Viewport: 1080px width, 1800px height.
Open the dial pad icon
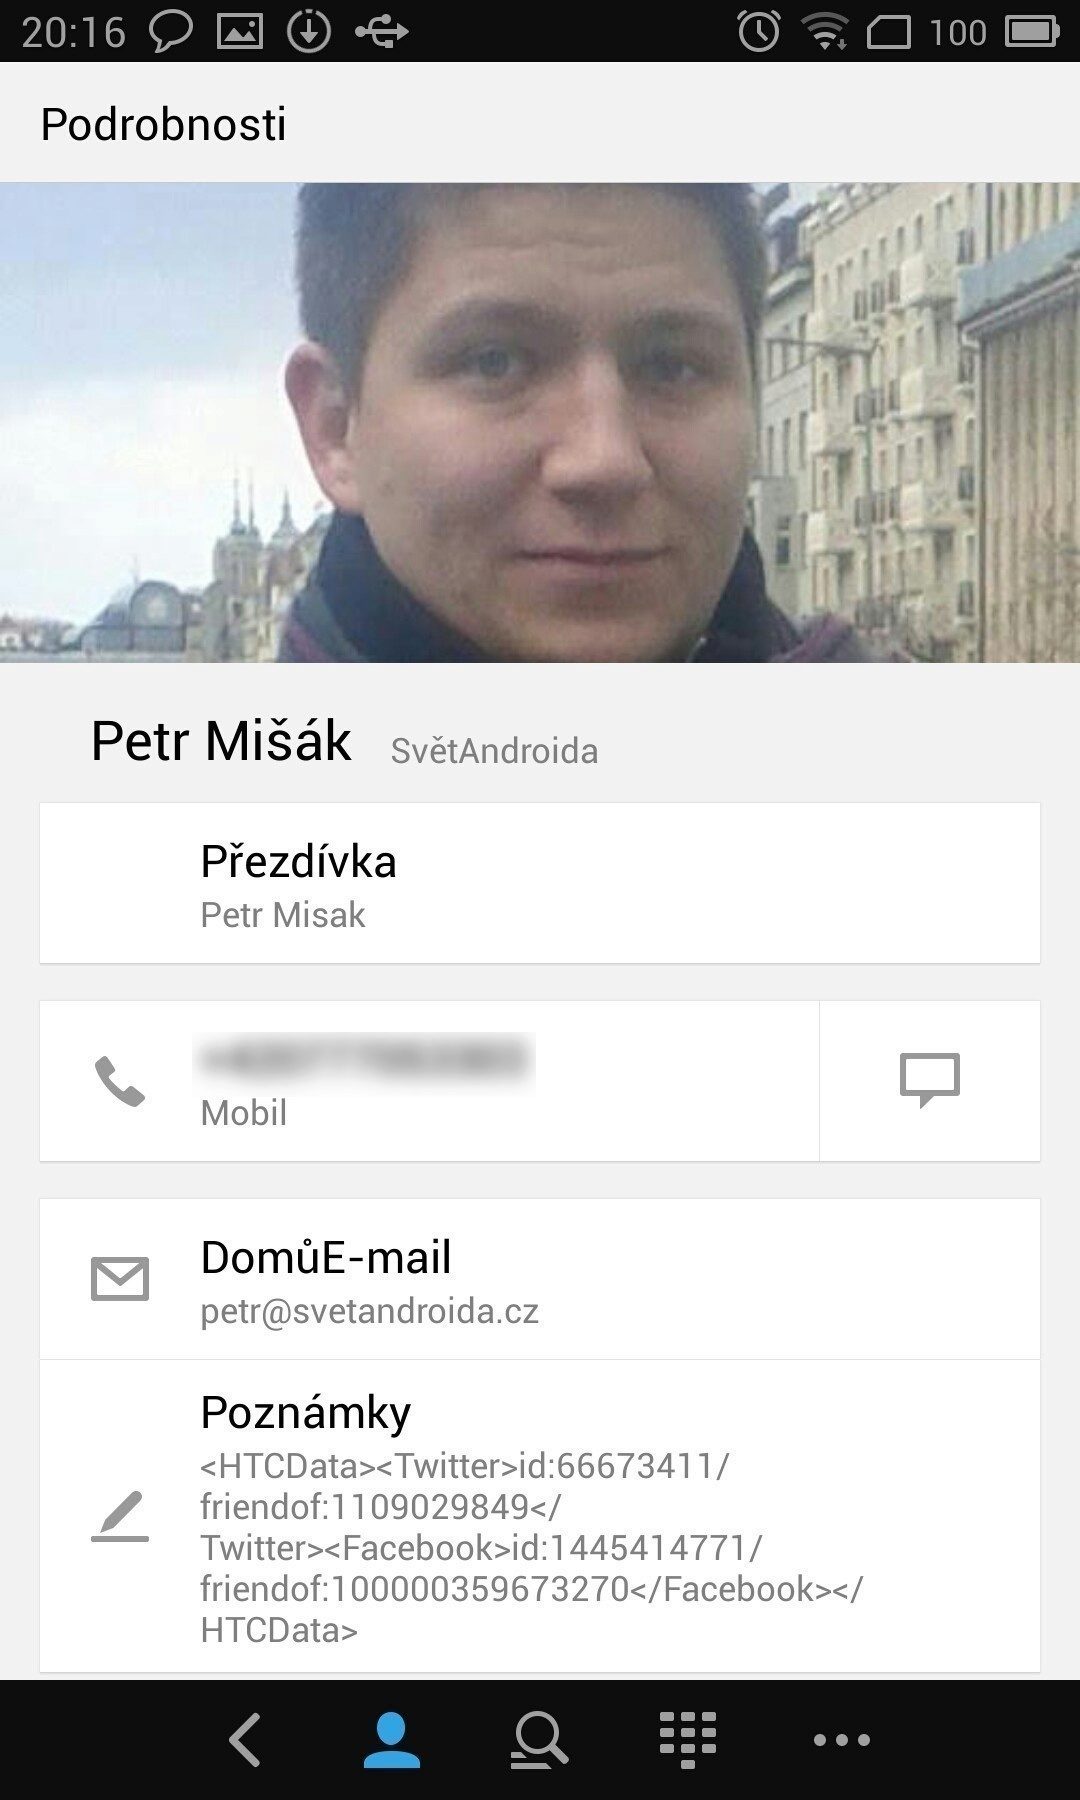(x=688, y=1740)
